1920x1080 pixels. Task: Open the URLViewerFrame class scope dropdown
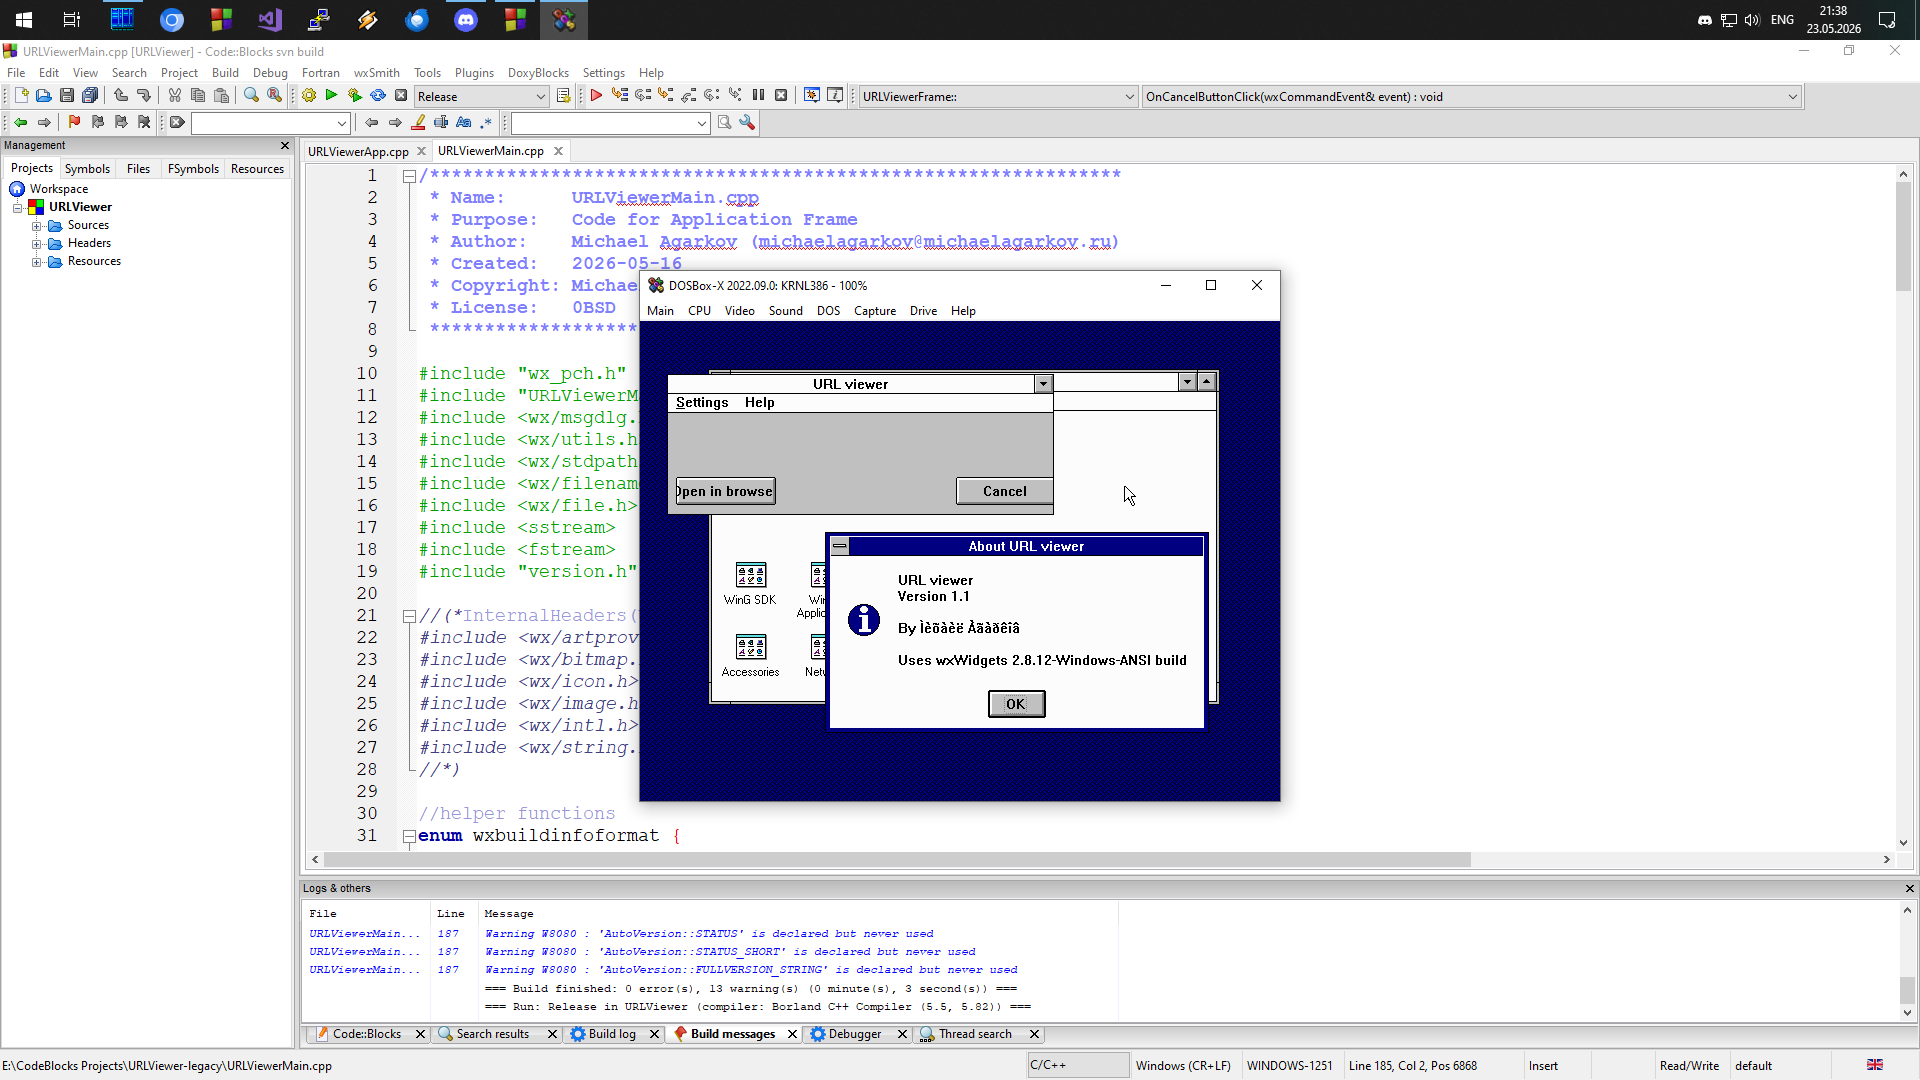point(998,96)
